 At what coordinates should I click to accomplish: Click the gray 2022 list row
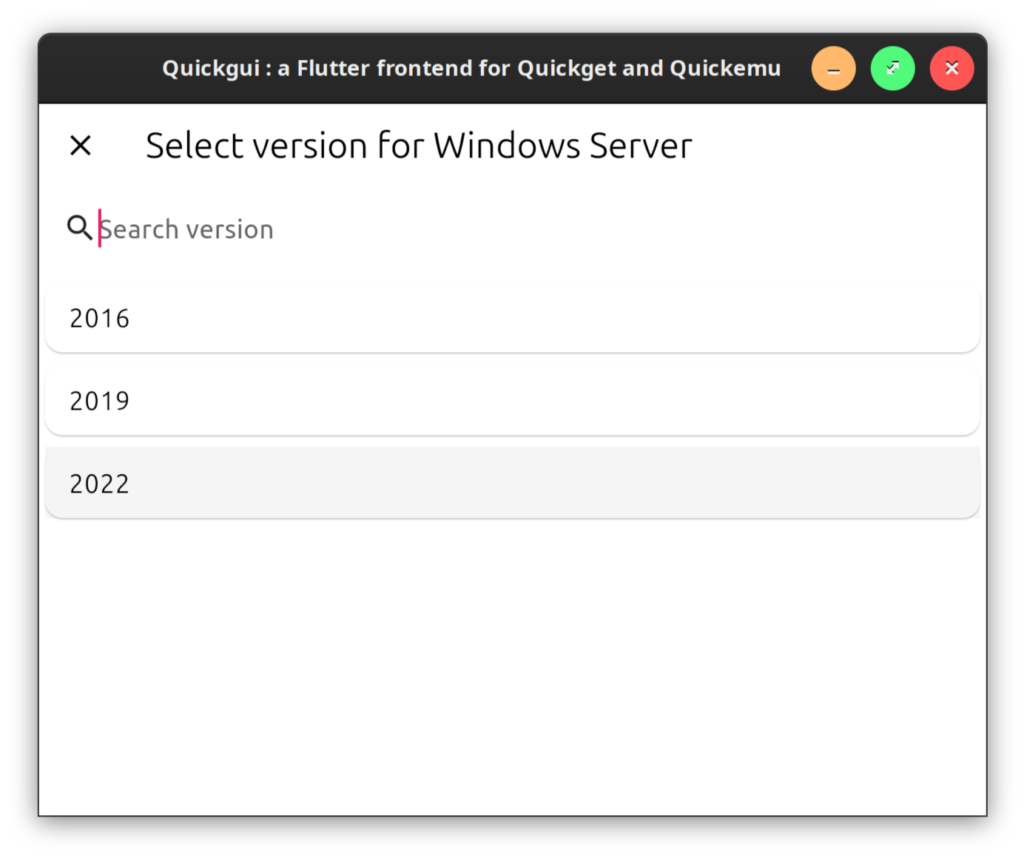tap(512, 484)
